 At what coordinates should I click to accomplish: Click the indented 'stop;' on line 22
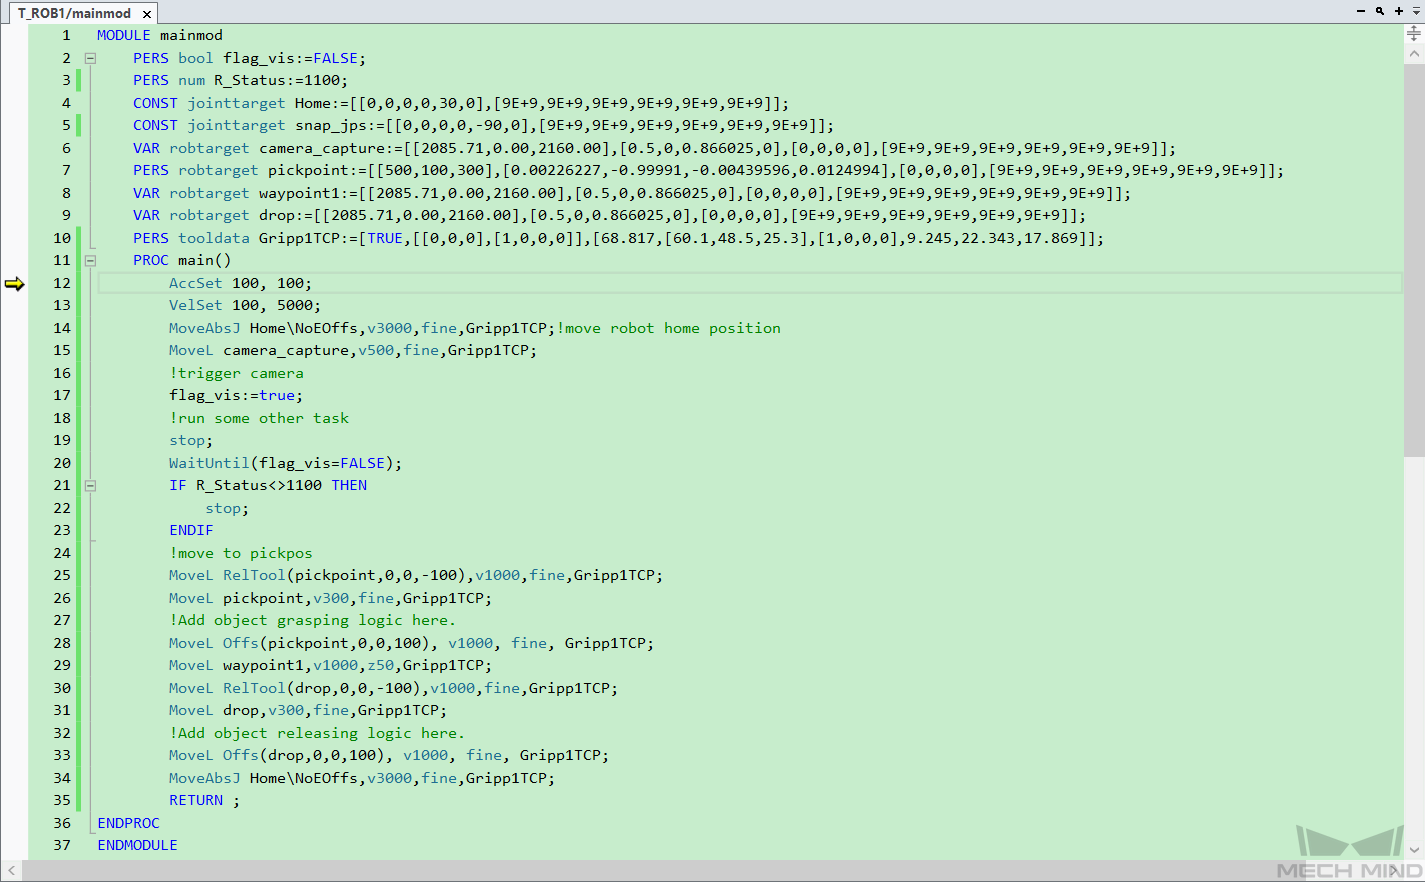(227, 508)
